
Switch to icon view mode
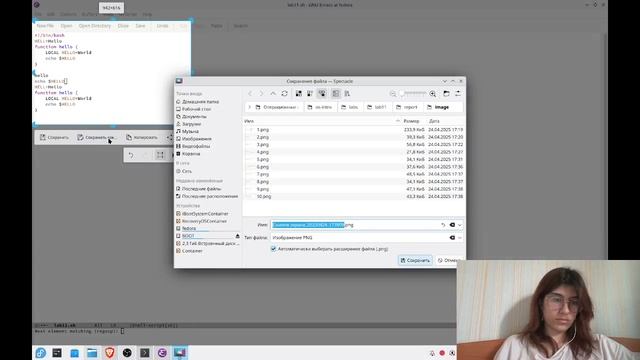[299, 93]
